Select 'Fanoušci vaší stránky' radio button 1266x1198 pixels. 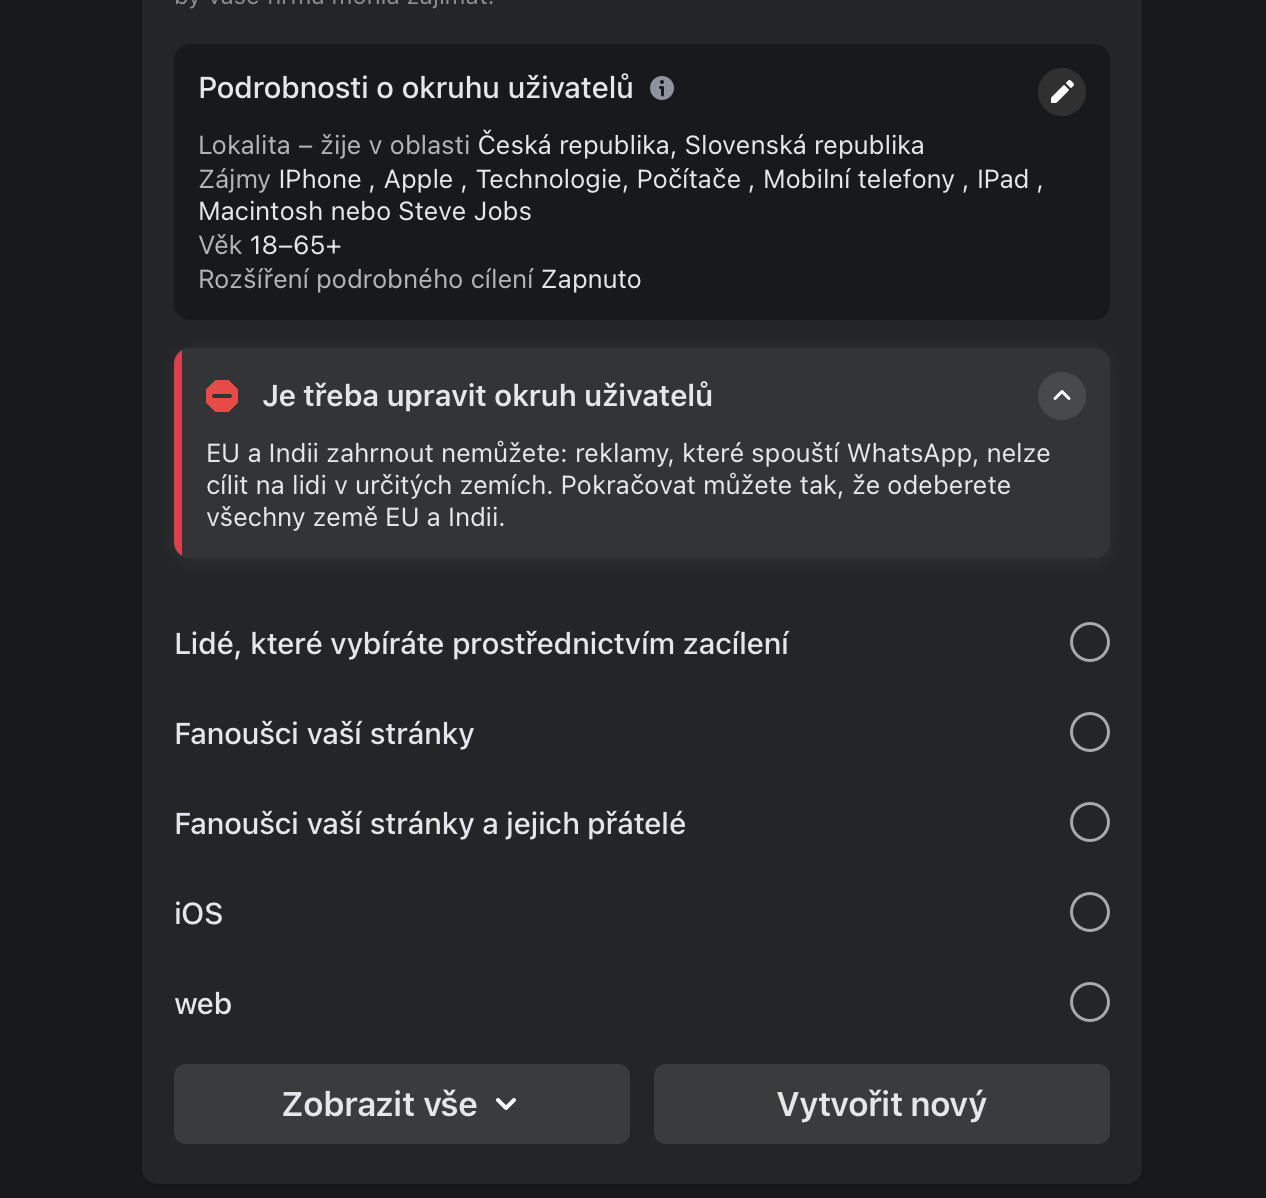click(x=1089, y=732)
